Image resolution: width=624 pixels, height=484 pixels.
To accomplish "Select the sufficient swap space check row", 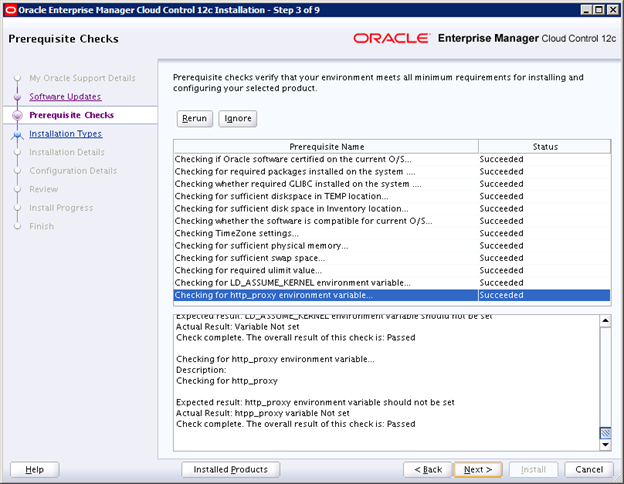I will coord(392,258).
